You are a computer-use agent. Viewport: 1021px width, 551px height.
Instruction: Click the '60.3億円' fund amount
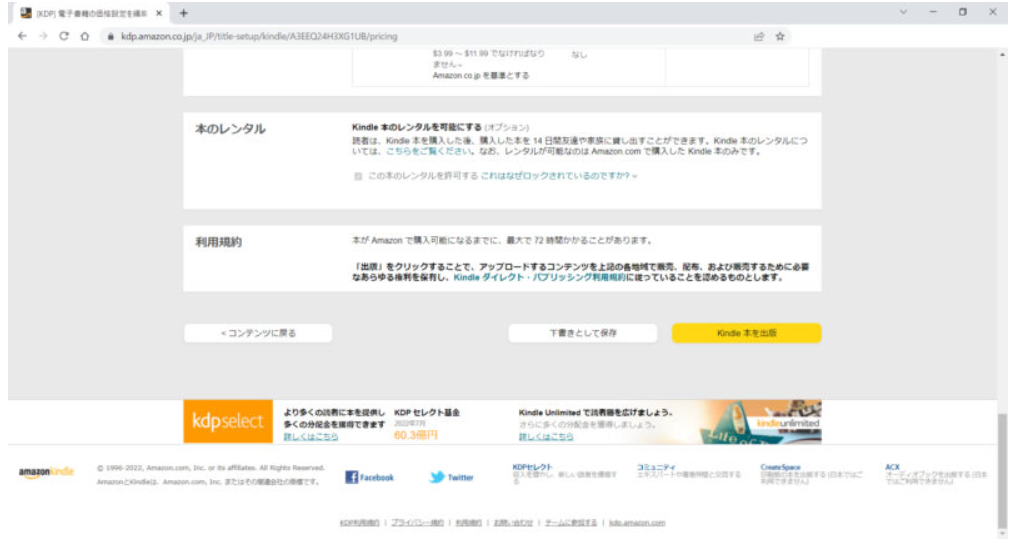415,435
